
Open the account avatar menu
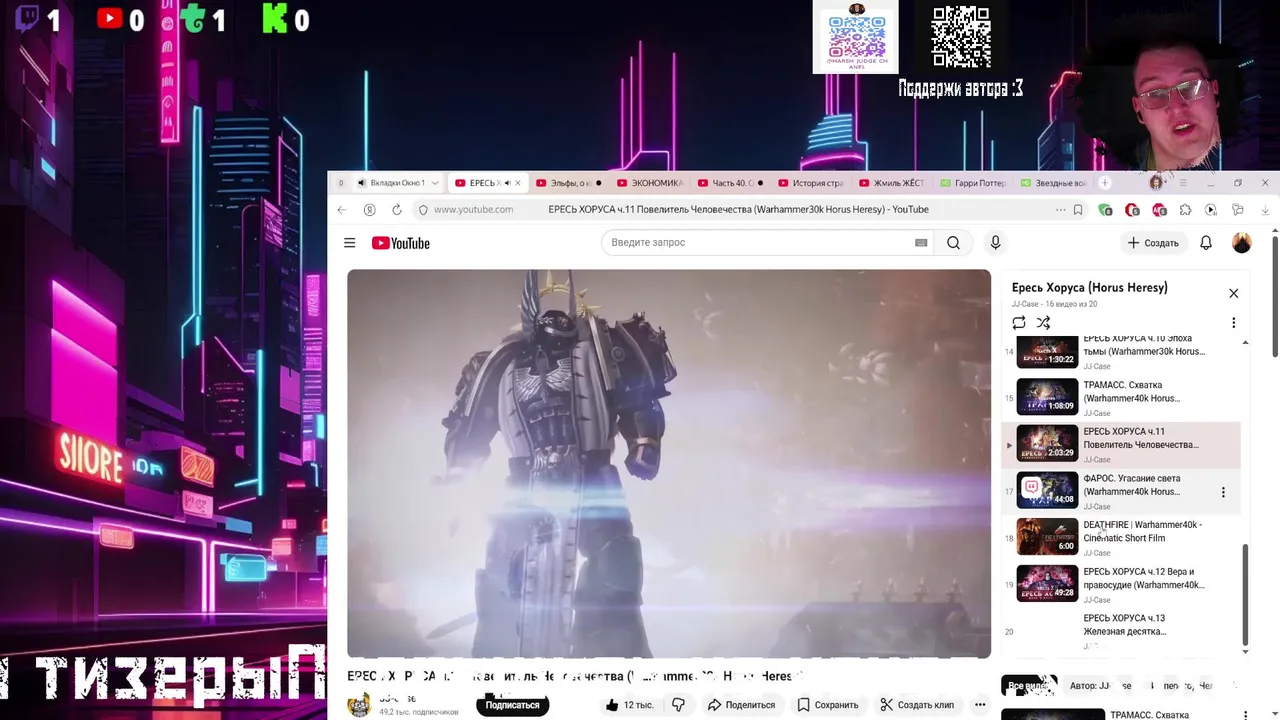click(x=1242, y=243)
